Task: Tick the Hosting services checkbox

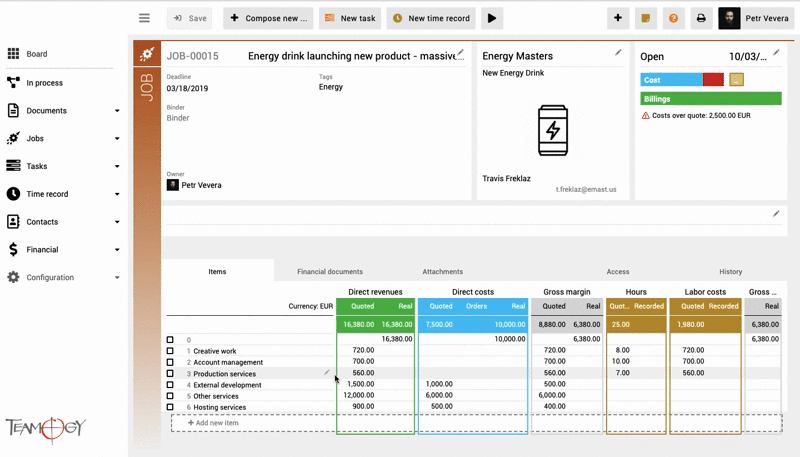Action: click(170, 407)
